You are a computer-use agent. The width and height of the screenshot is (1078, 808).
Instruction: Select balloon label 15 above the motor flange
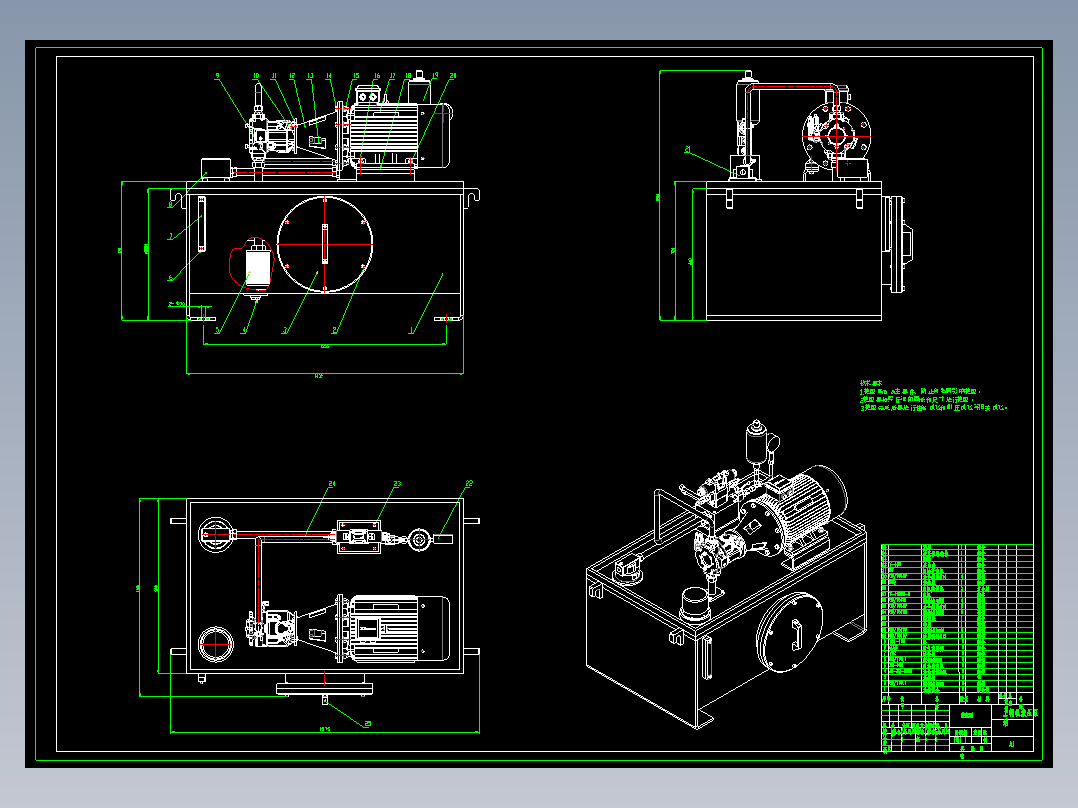(355, 76)
